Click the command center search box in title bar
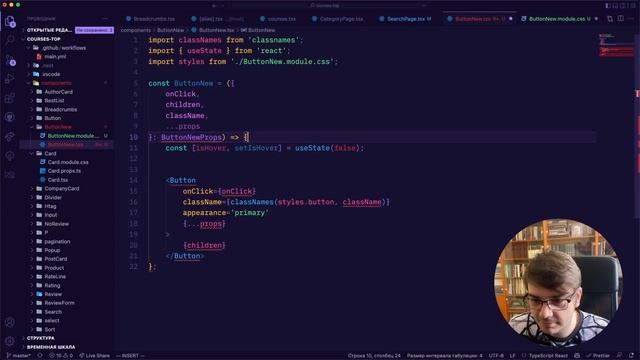Viewport: 640px width, 360px height. point(327,6)
